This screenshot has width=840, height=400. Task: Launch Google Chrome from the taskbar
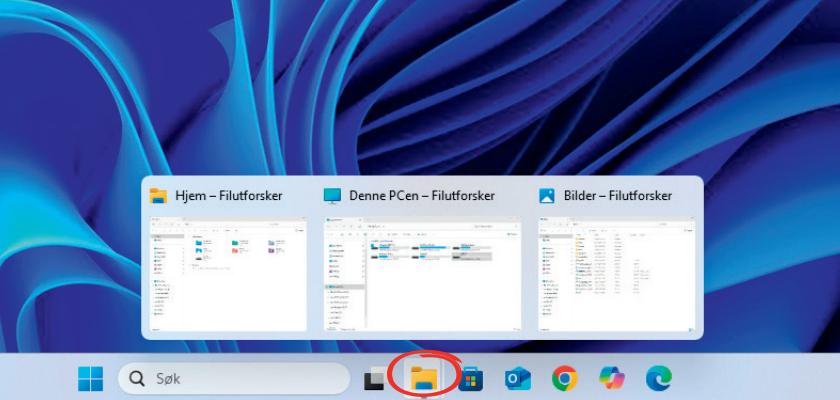[x=564, y=379]
